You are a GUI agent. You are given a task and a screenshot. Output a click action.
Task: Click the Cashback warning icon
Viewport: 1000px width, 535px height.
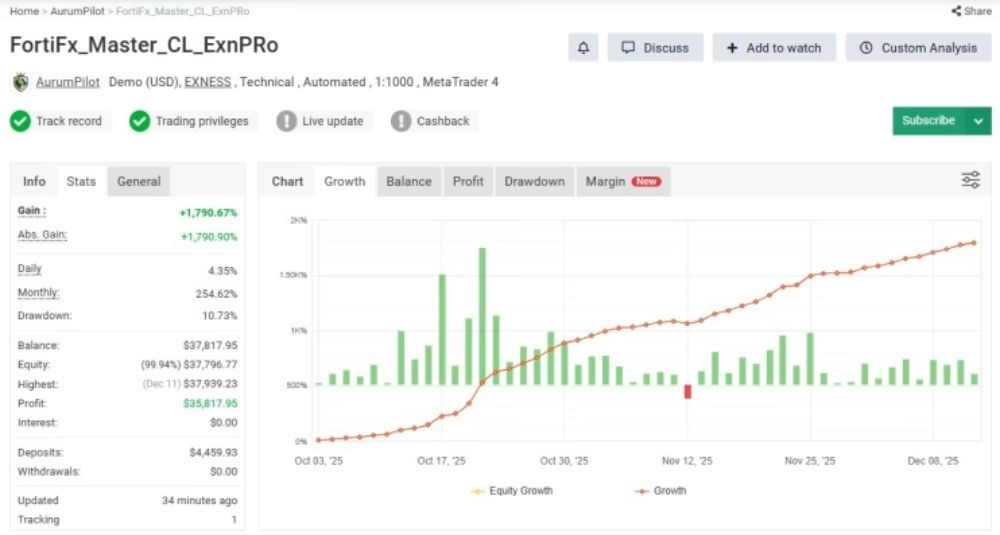(x=401, y=121)
